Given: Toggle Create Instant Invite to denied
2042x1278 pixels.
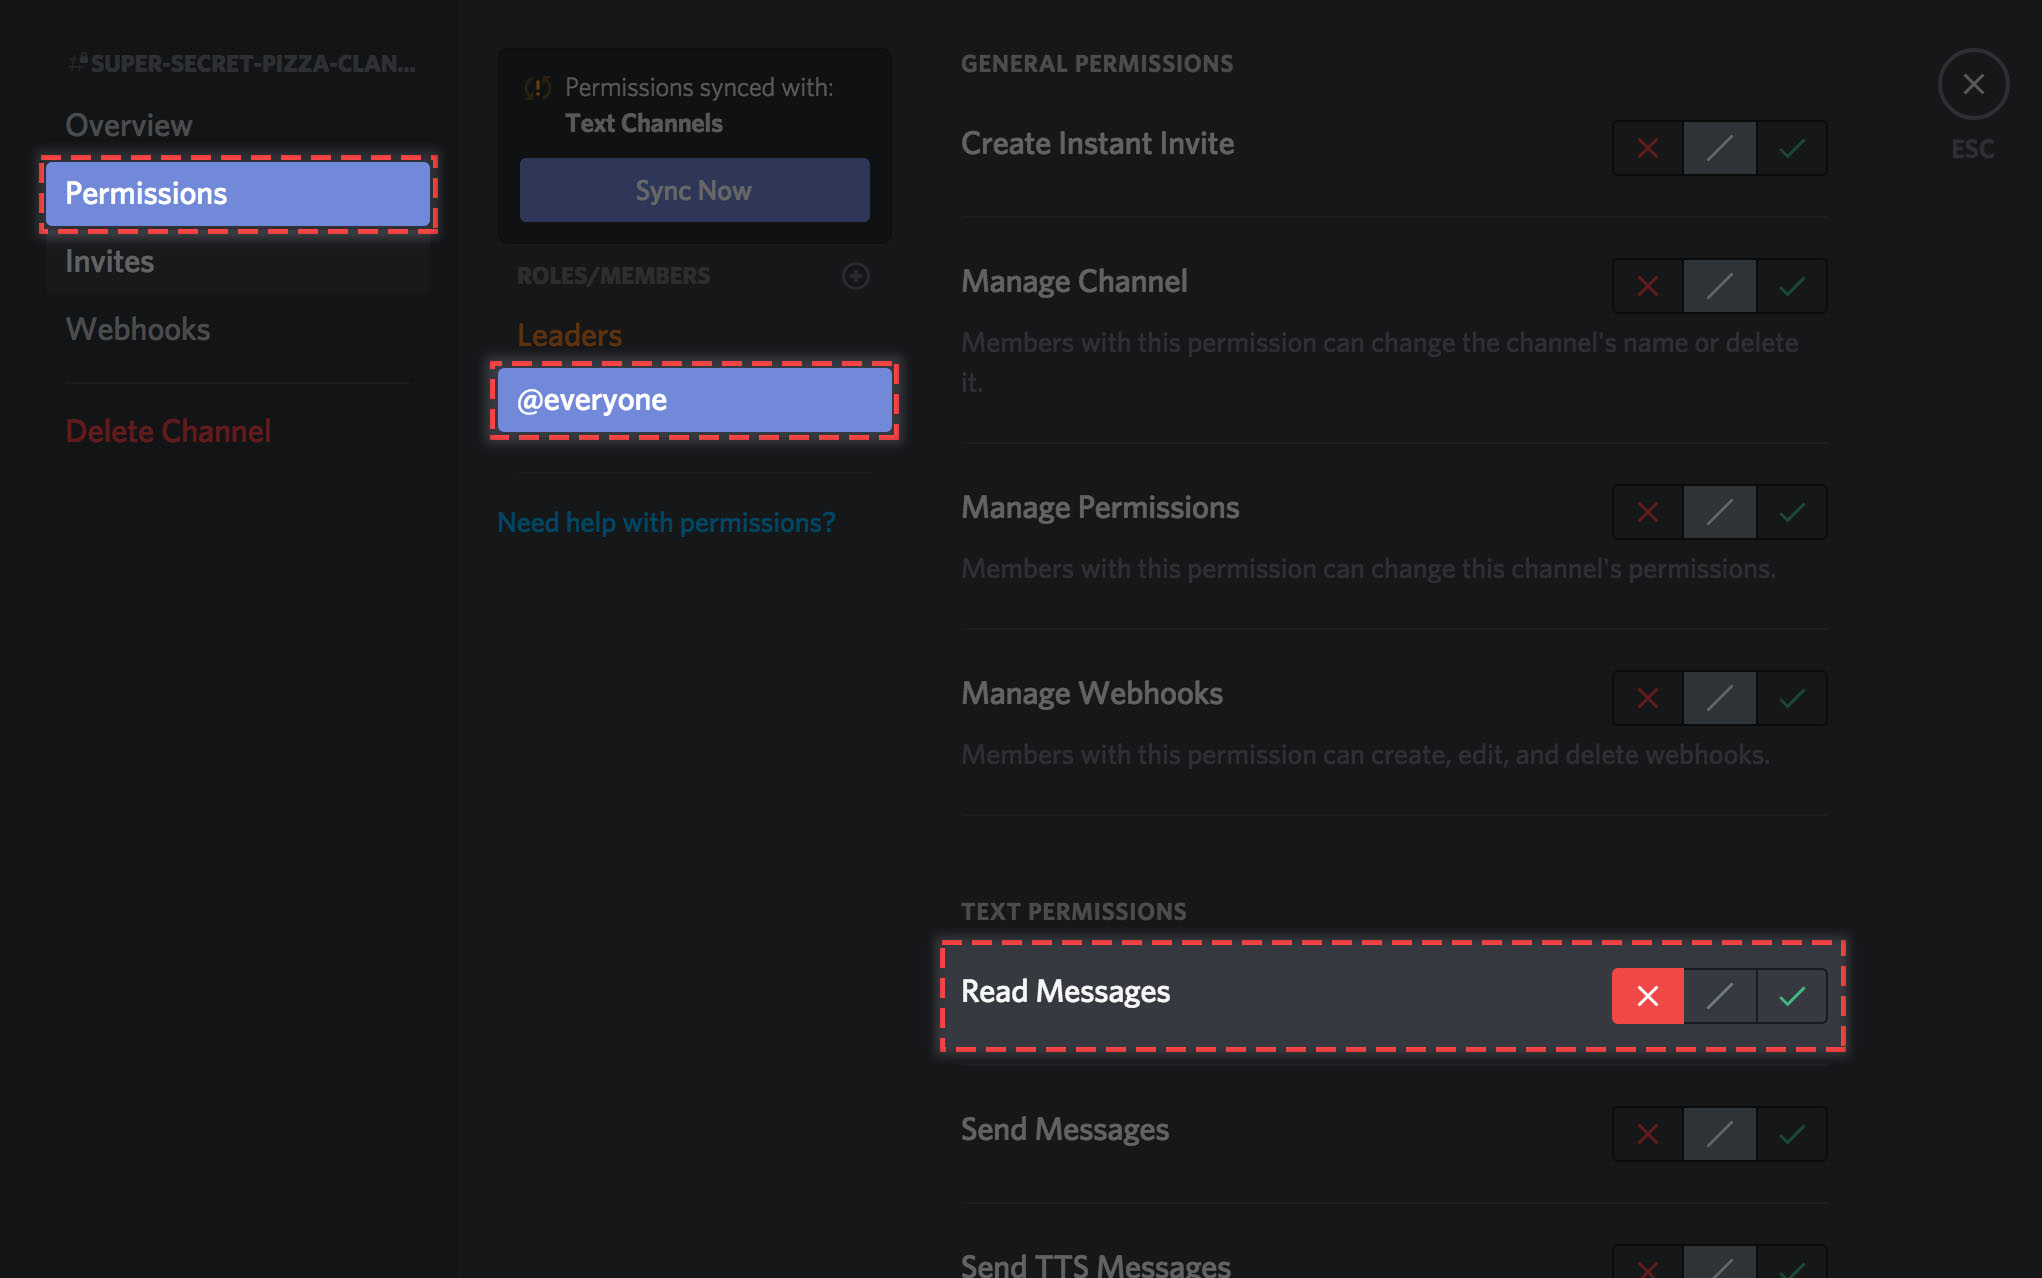Looking at the screenshot, I should click(x=1646, y=146).
